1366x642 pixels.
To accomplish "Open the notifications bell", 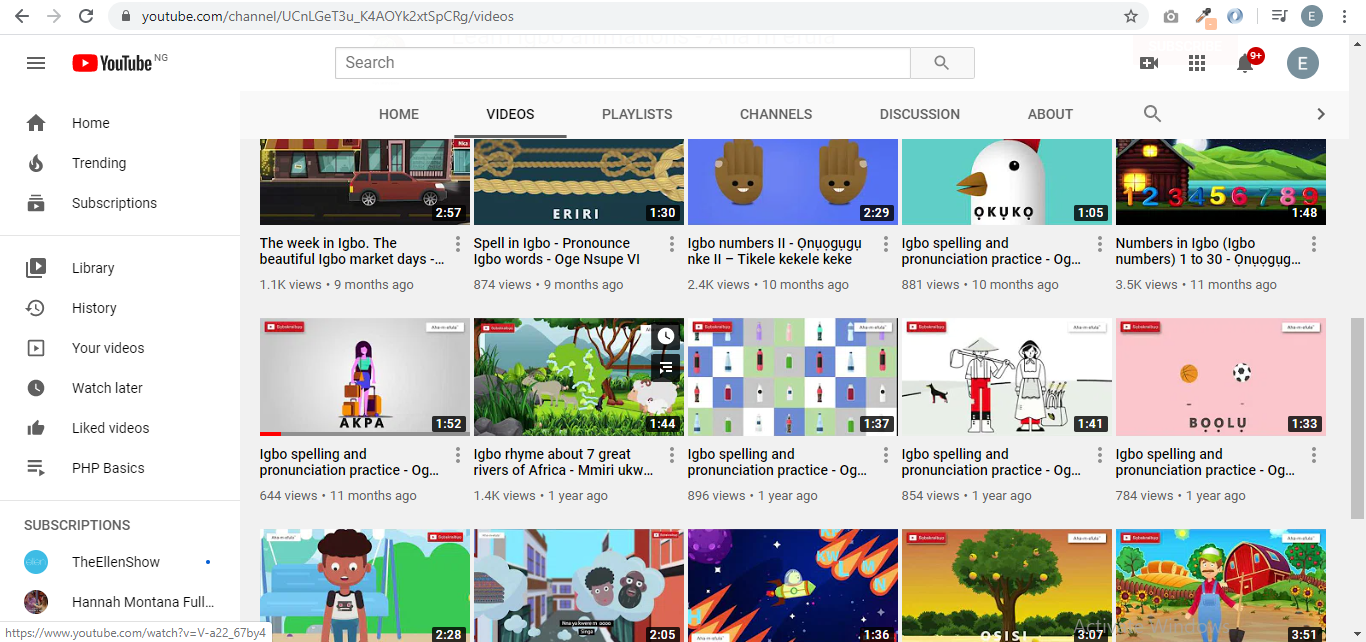I will coord(1245,63).
